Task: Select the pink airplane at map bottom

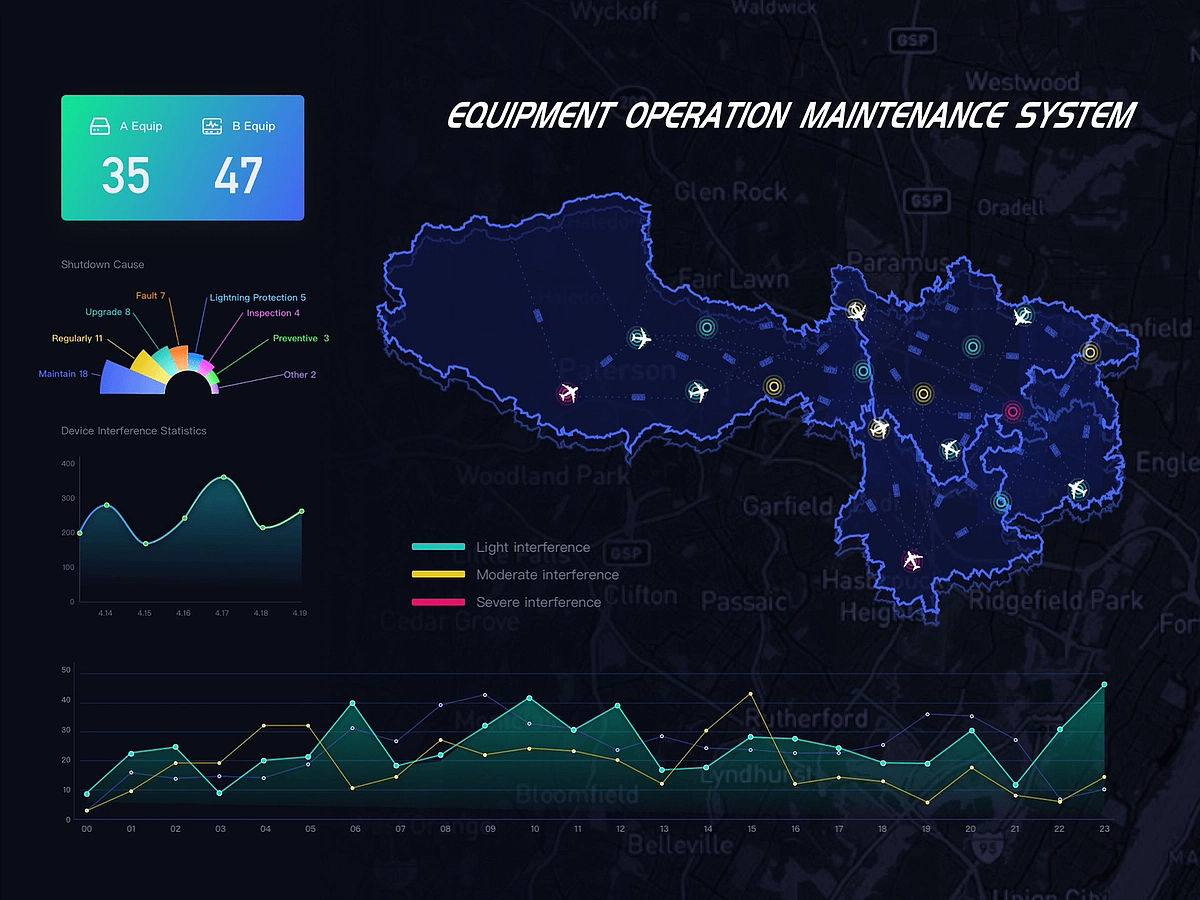Action: pyautogui.click(x=911, y=558)
